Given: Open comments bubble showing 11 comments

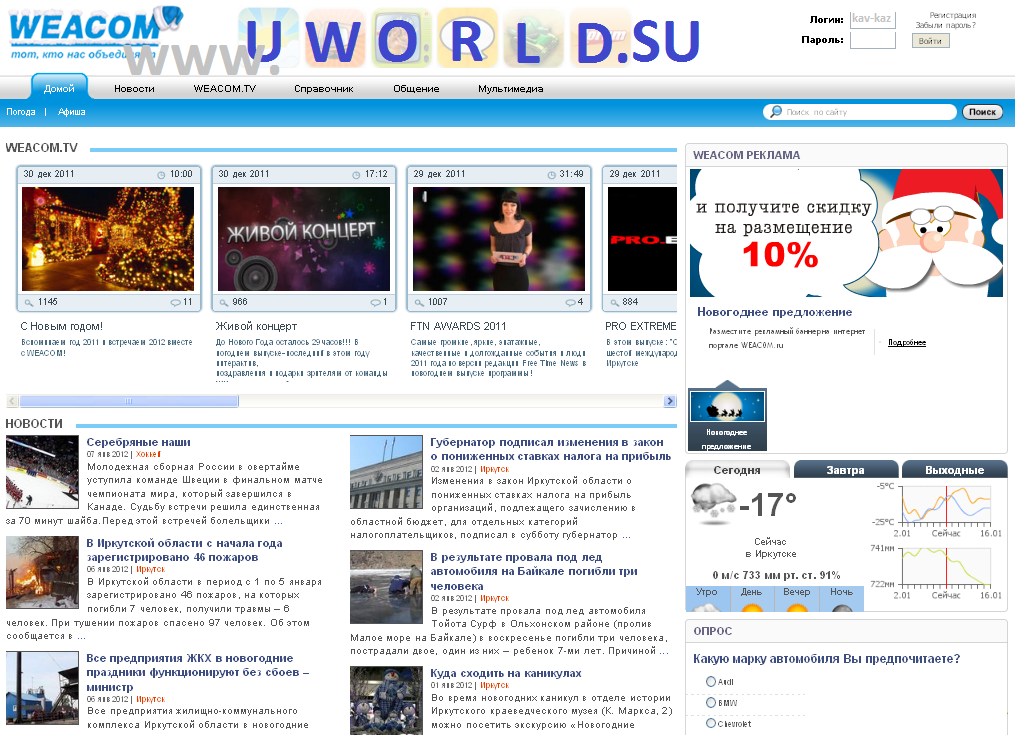Looking at the screenshot, I should click(x=175, y=302).
